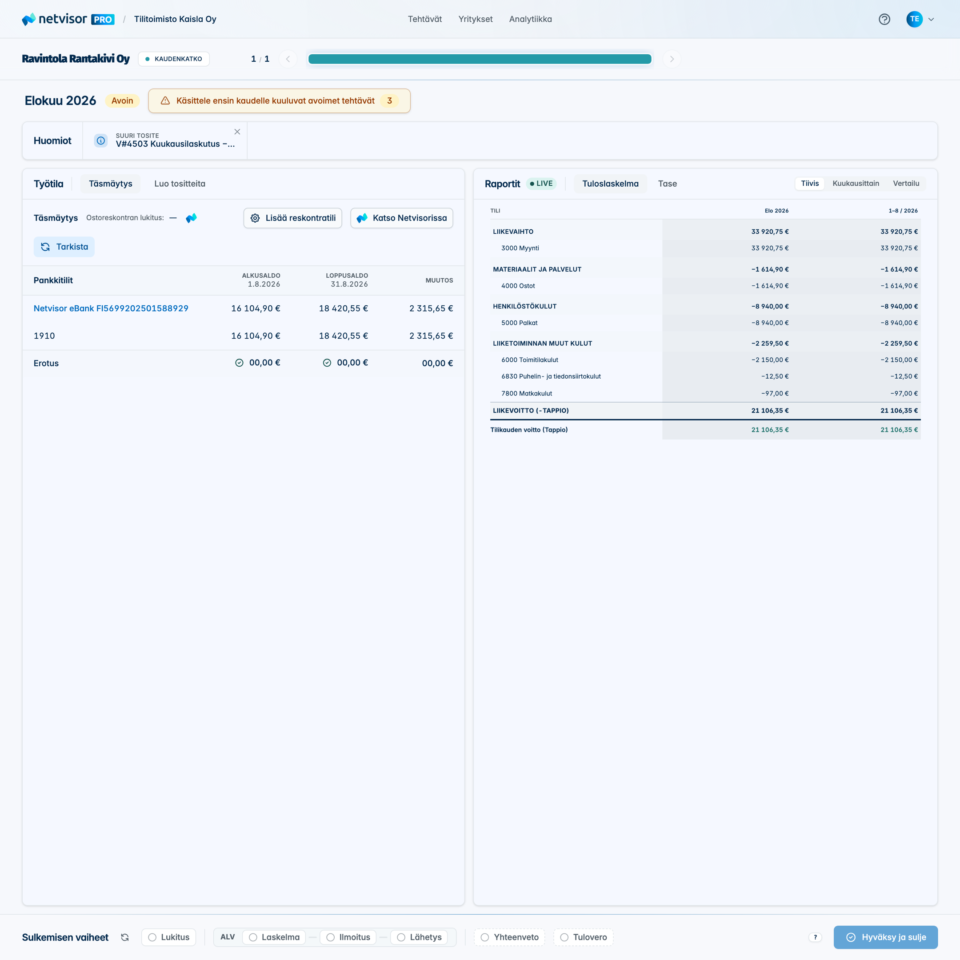Go to previous company with left chevron

(x=288, y=59)
